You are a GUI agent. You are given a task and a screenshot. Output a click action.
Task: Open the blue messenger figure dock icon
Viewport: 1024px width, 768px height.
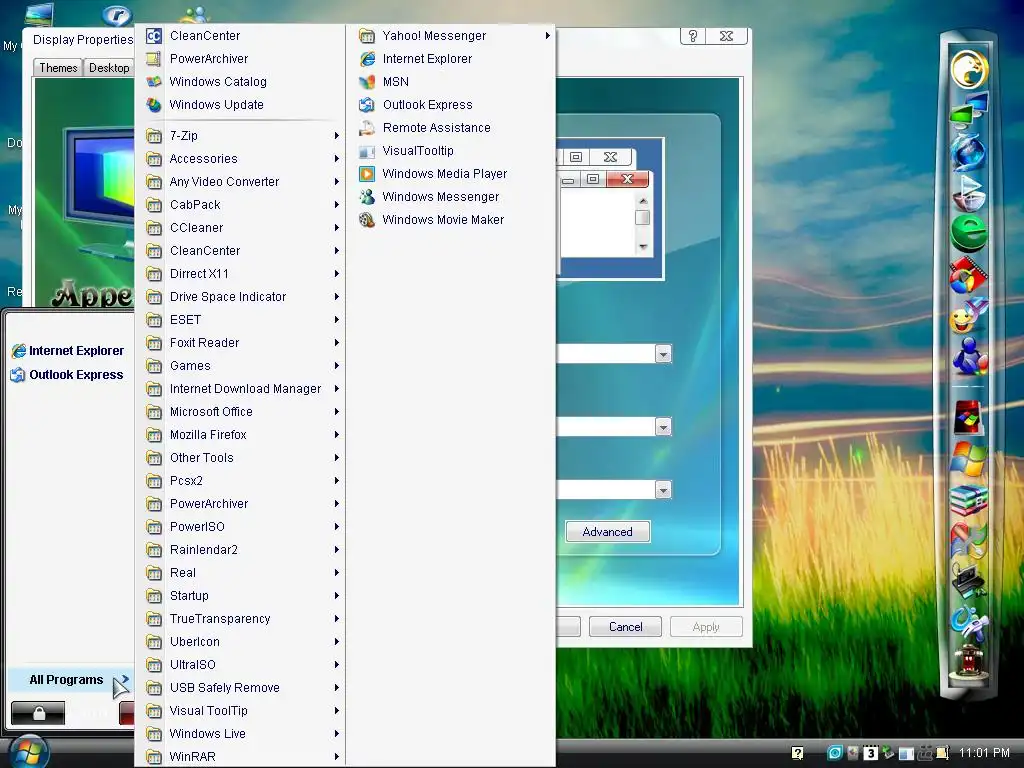(969, 357)
